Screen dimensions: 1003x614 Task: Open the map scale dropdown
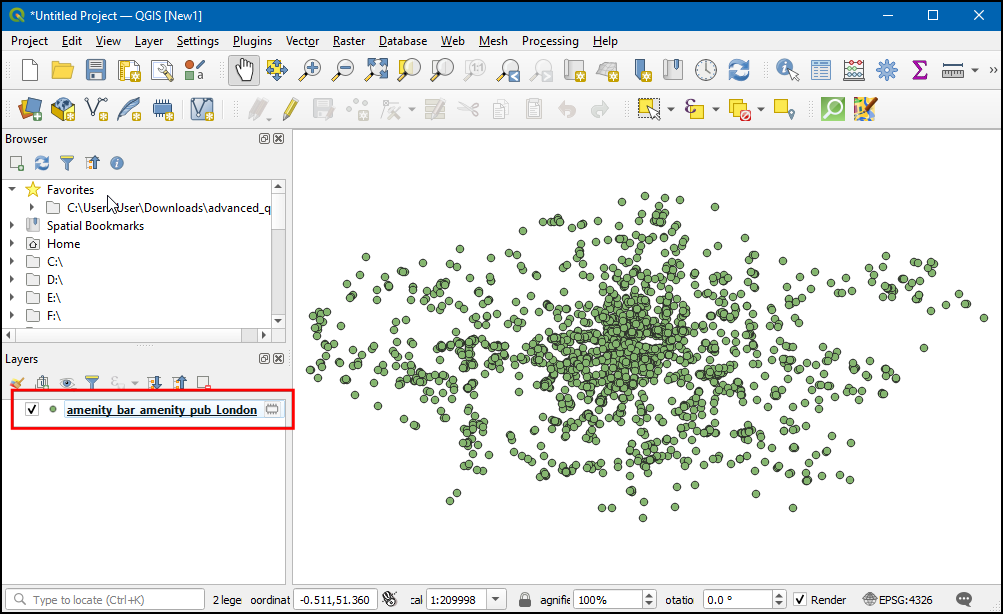tap(495, 600)
